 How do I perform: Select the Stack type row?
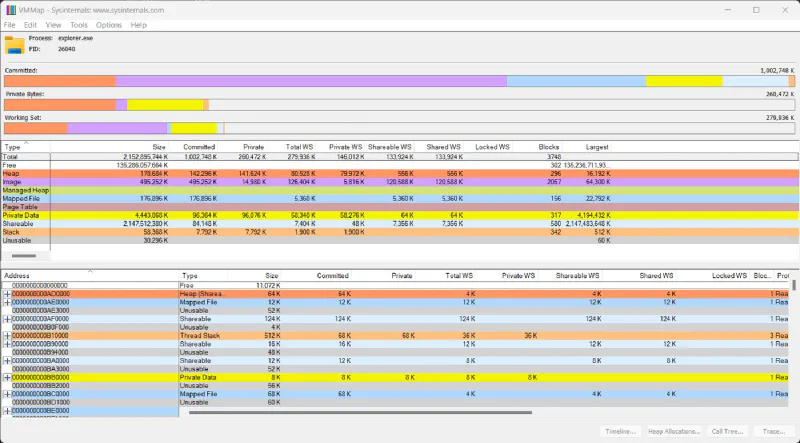coord(399,232)
